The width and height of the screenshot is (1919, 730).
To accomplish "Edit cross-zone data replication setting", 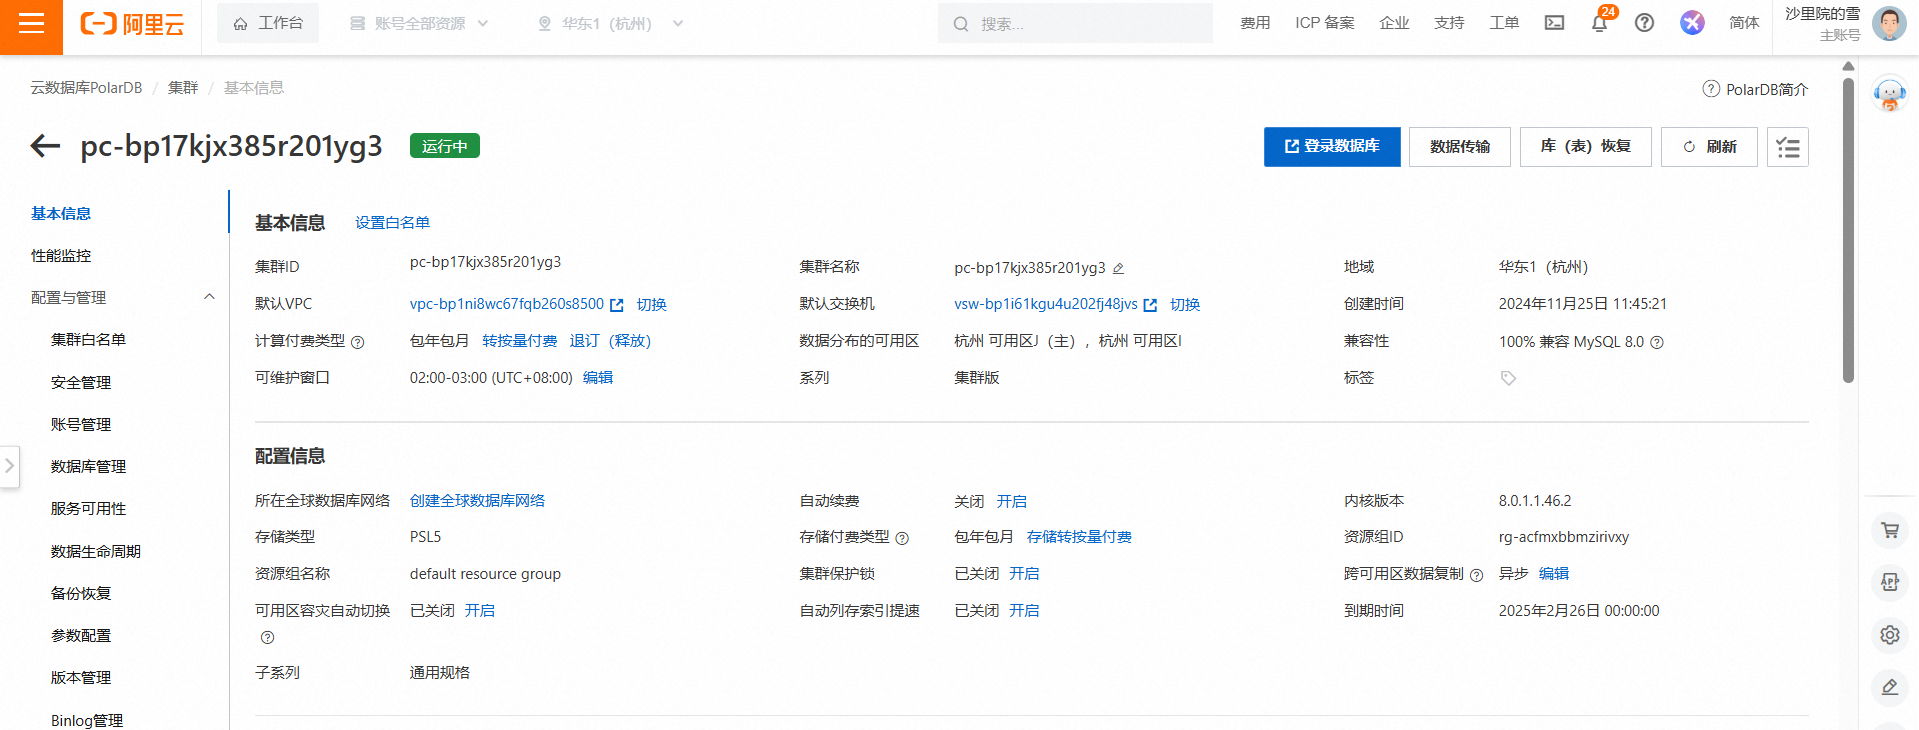I will (x=1554, y=574).
